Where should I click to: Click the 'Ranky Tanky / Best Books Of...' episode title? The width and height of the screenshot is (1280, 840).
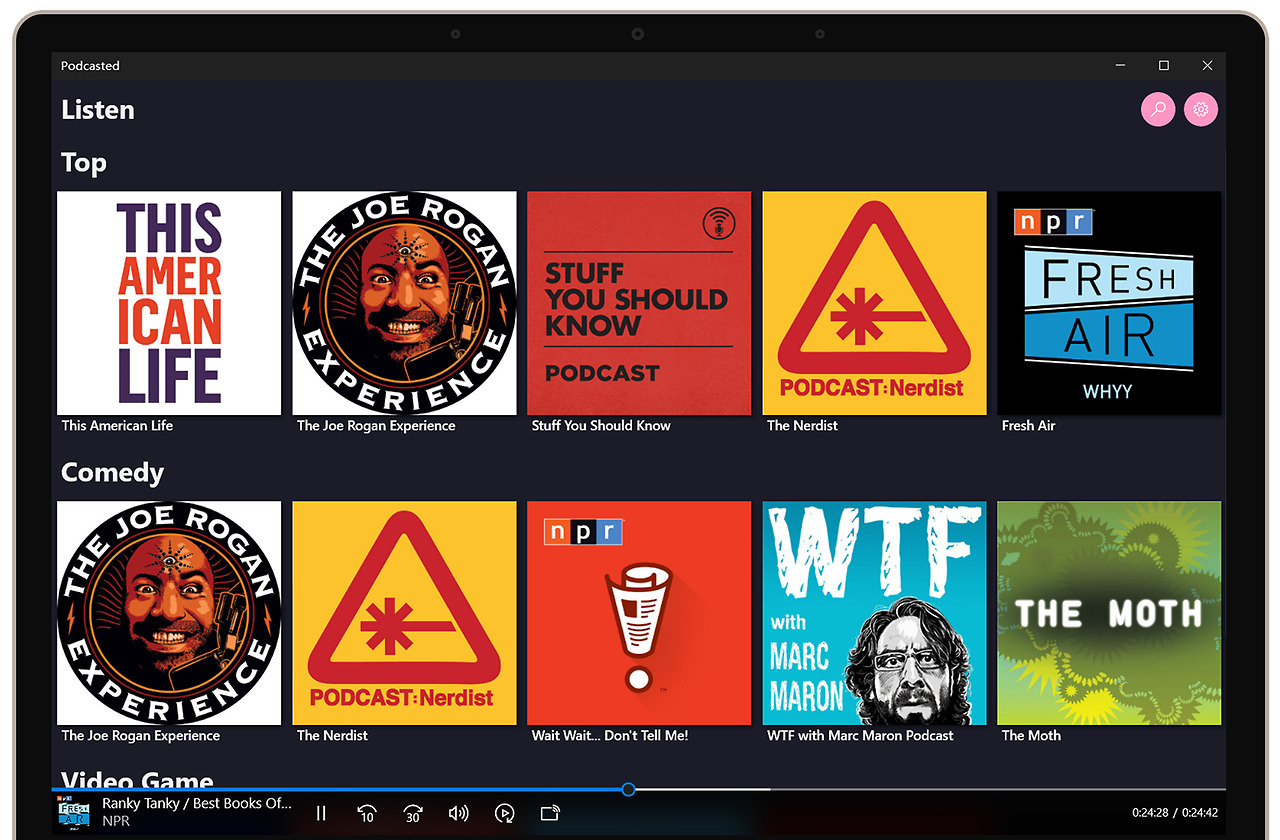tap(197, 803)
